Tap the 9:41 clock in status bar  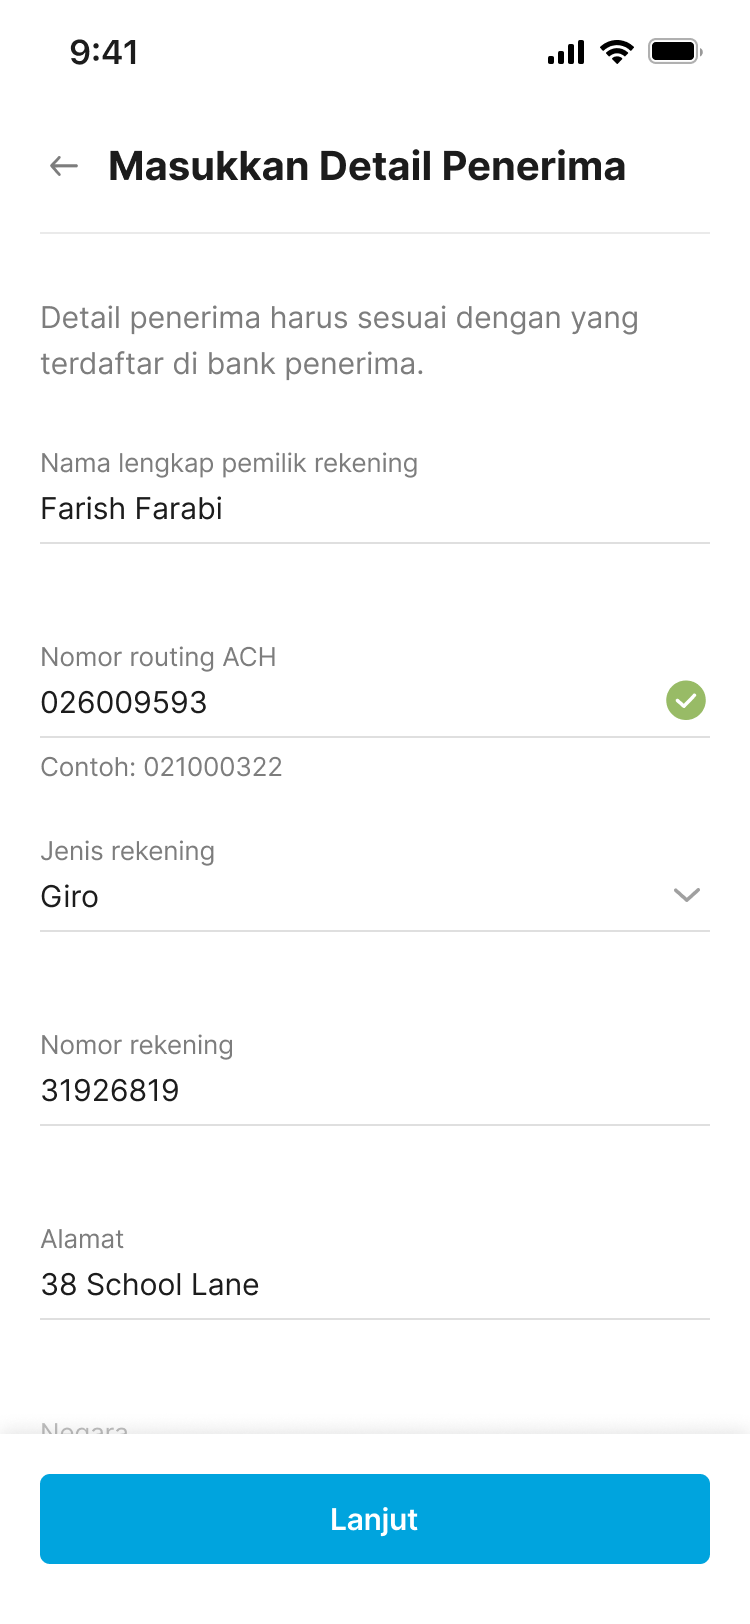pos(104,52)
